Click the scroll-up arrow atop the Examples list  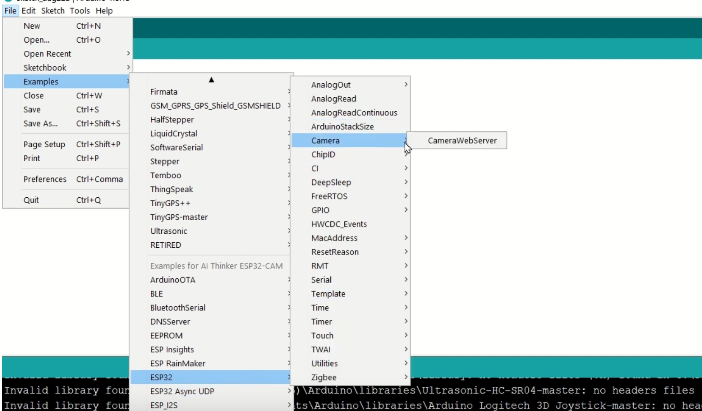click(211, 80)
